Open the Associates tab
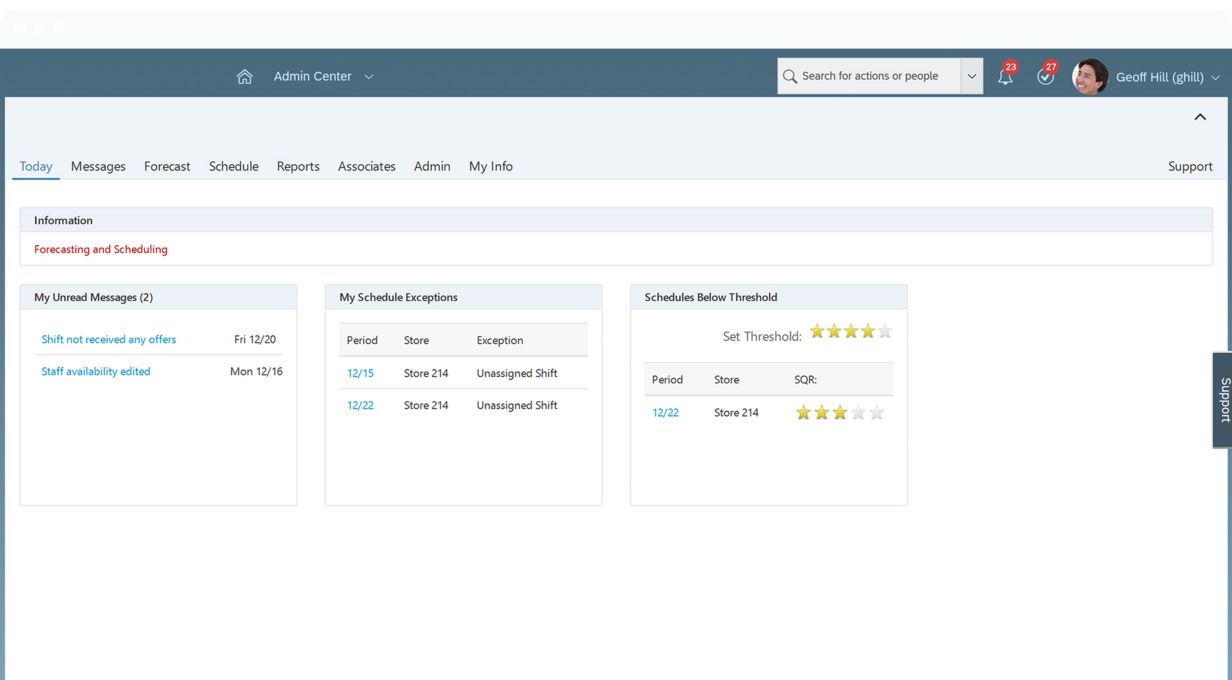 [x=366, y=167]
